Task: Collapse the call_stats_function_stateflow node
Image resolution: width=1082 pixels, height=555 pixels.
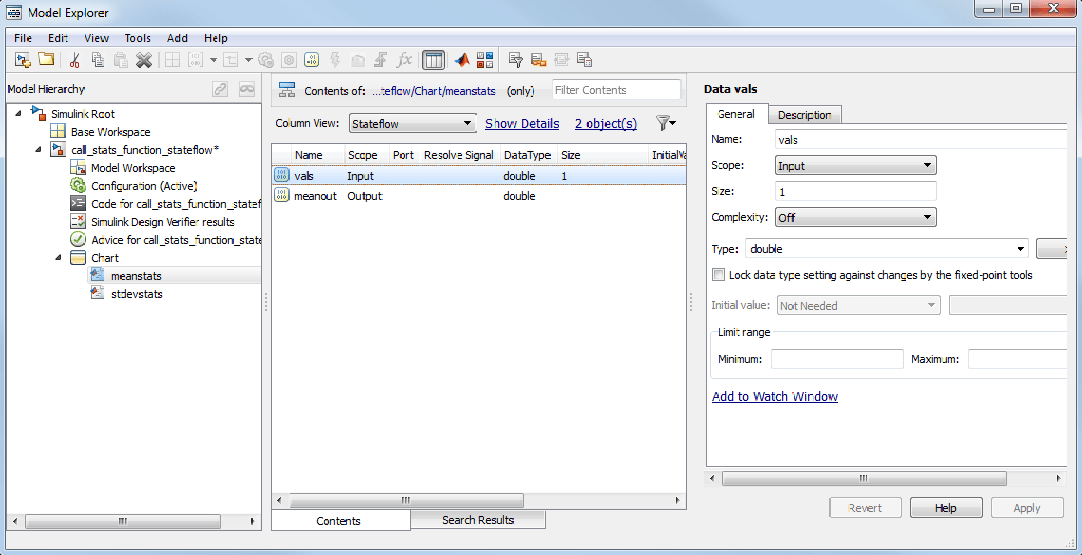Action: pyautogui.click(x=38, y=150)
